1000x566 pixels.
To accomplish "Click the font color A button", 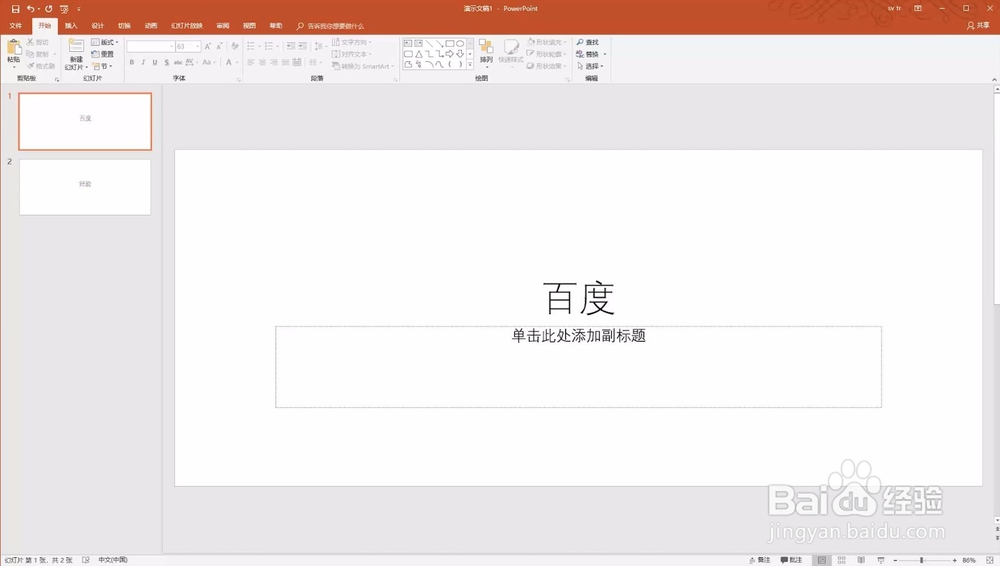I will pos(229,62).
